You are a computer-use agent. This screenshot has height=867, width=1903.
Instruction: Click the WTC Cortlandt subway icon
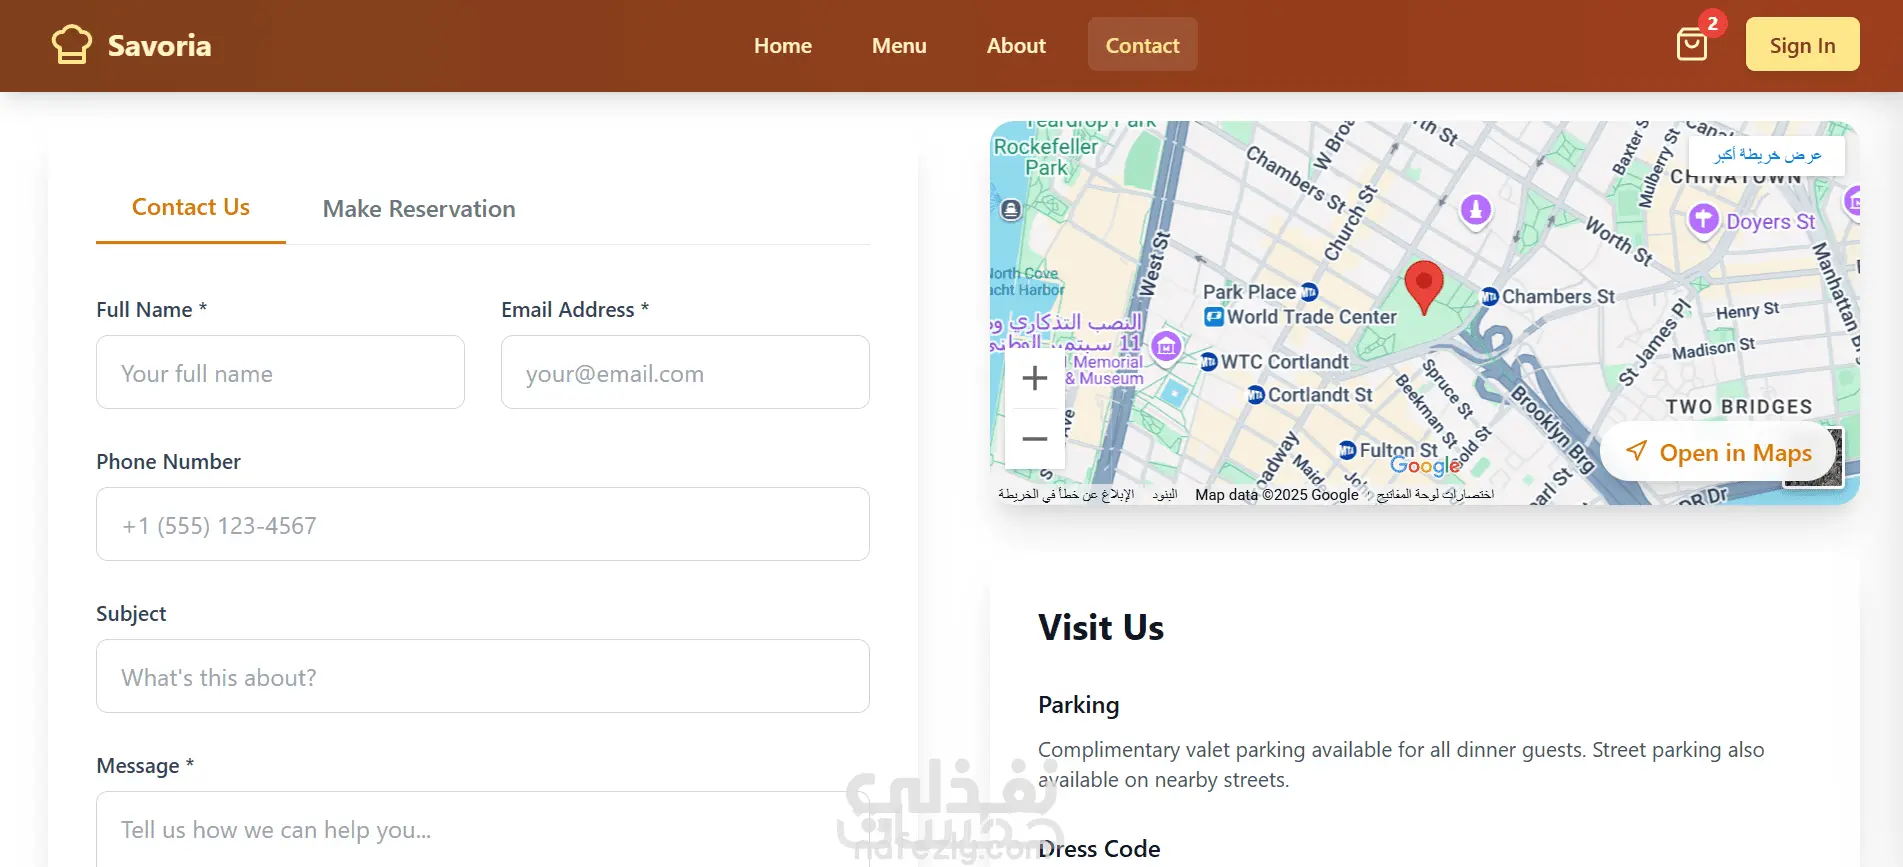coord(1209,362)
